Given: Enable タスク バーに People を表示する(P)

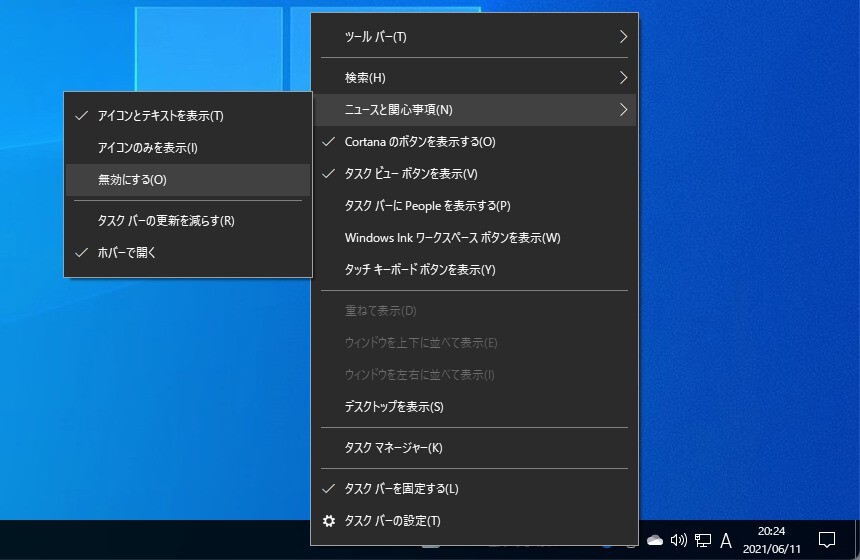Looking at the screenshot, I should pyautogui.click(x=474, y=206).
